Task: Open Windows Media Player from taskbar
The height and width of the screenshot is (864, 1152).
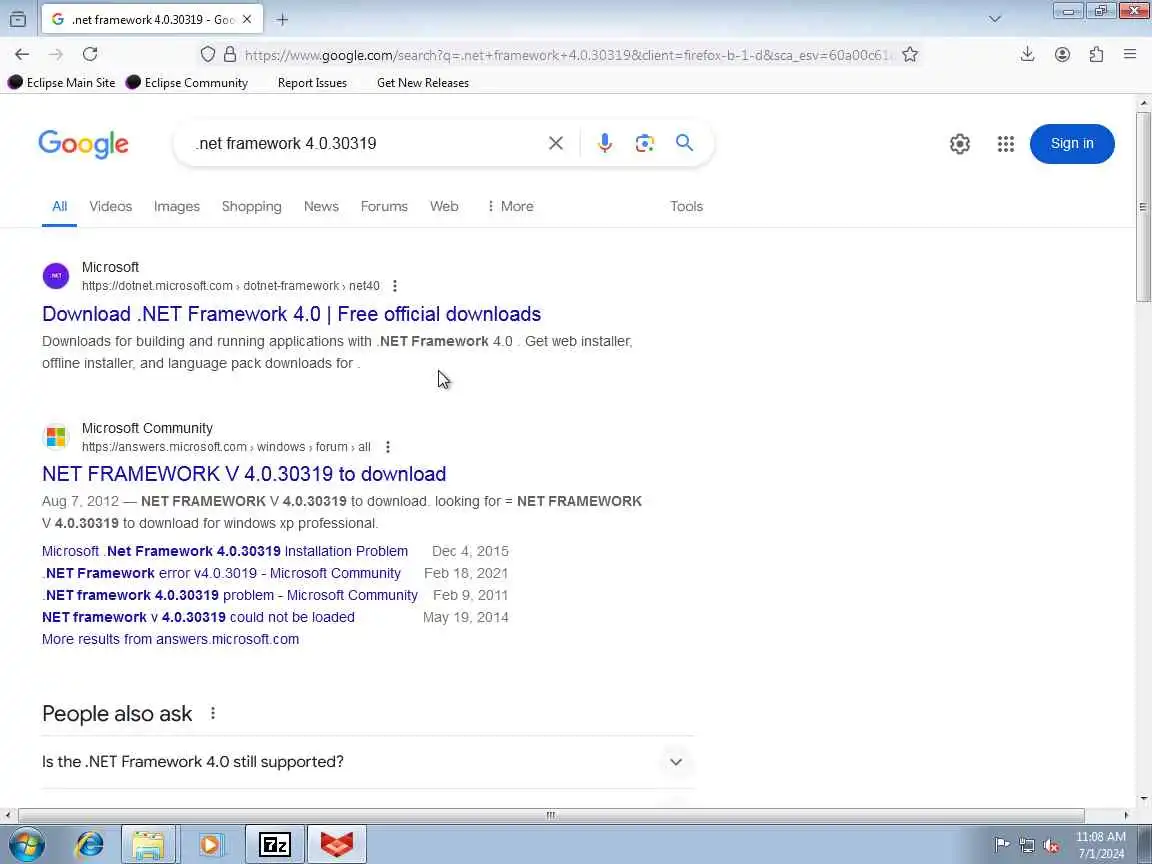Action: (x=210, y=844)
